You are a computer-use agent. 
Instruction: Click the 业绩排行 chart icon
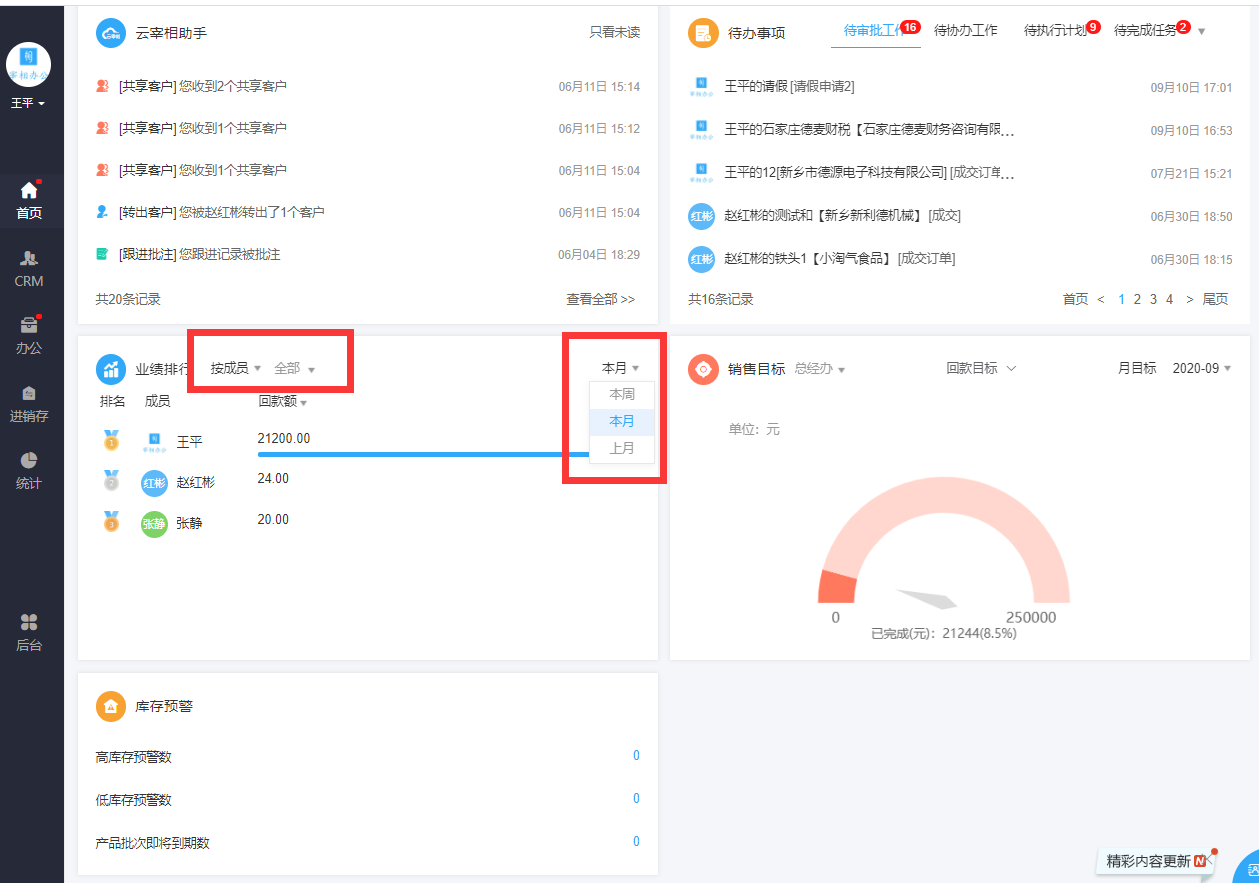pos(111,369)
